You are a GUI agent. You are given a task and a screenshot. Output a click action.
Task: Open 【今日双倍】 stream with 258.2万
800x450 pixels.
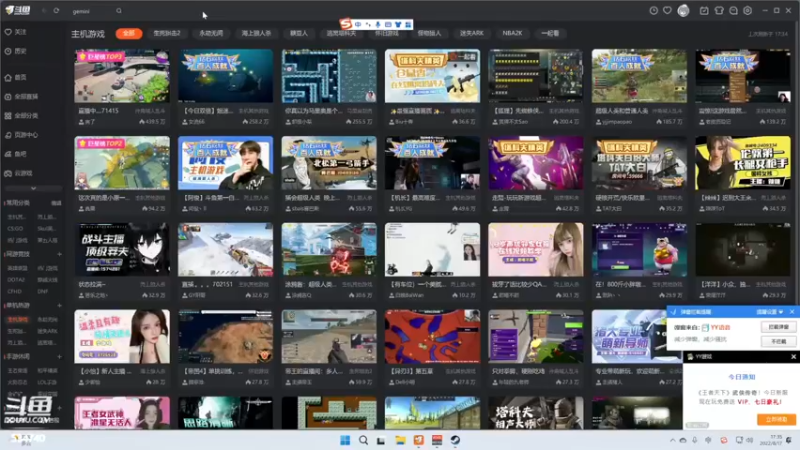click(x=225, y=76)
